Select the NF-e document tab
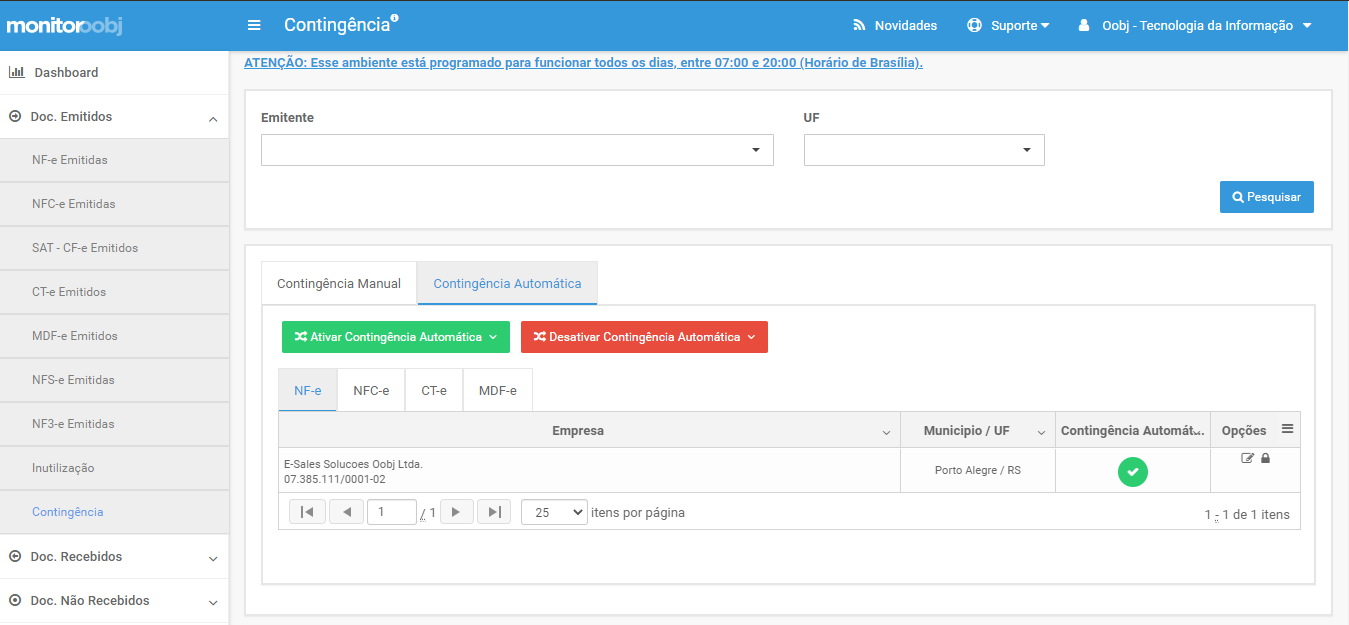Screen dimensions: 1349x625 [308, 390]
